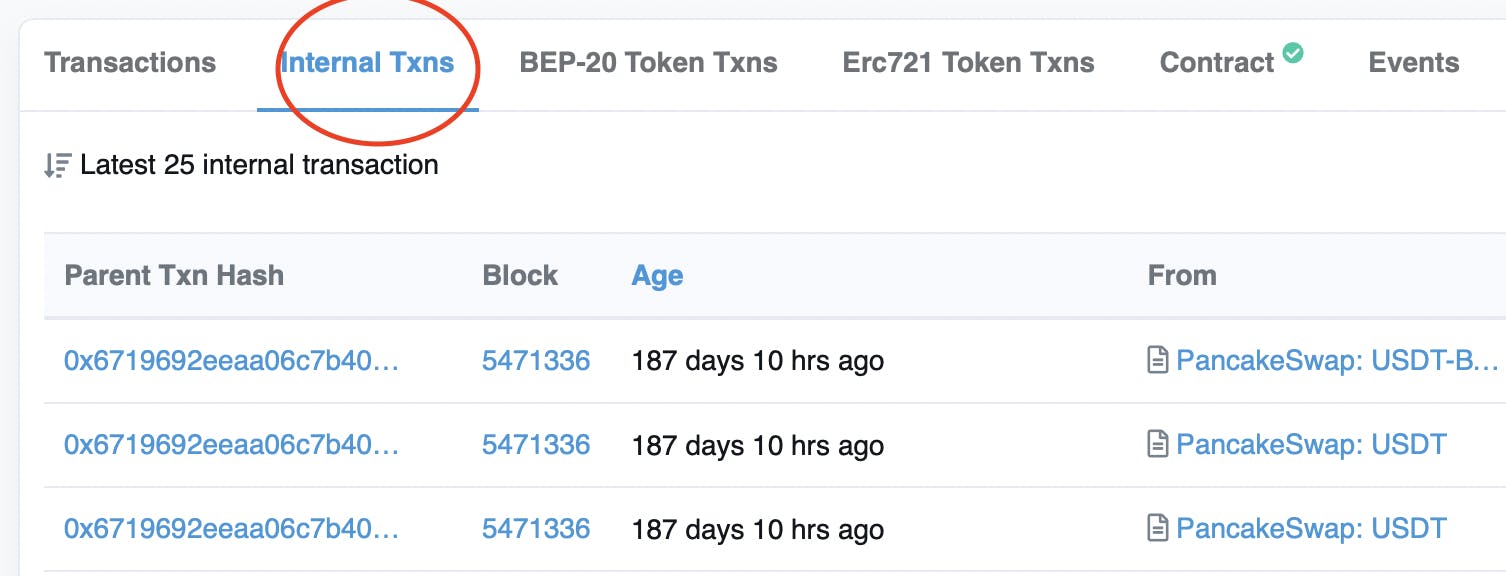The image size is (1506, 576).
Task: Switch to BEP-20 Token Txns tab
Action: click(648, 63)
